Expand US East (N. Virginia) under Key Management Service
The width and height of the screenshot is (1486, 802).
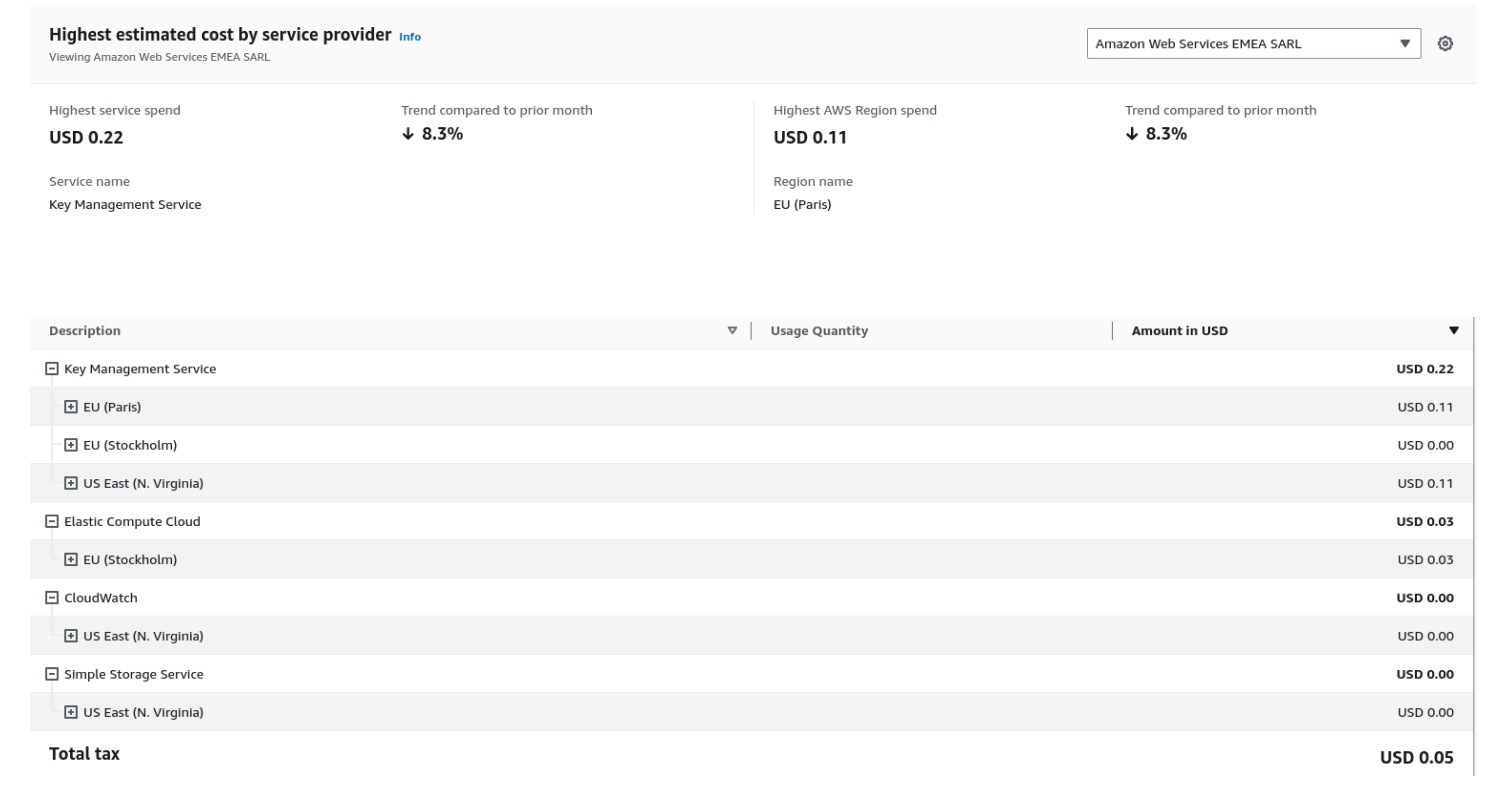(71, 484)
